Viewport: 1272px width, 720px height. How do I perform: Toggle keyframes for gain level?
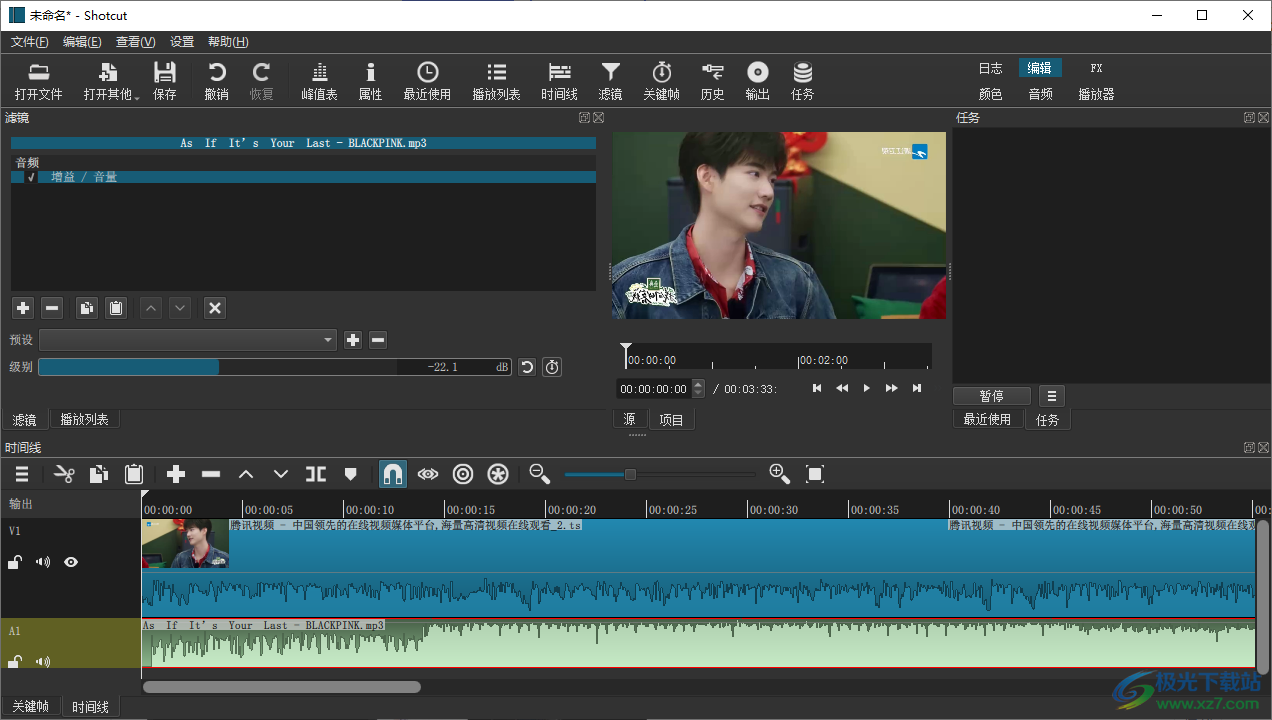point(552,367)
